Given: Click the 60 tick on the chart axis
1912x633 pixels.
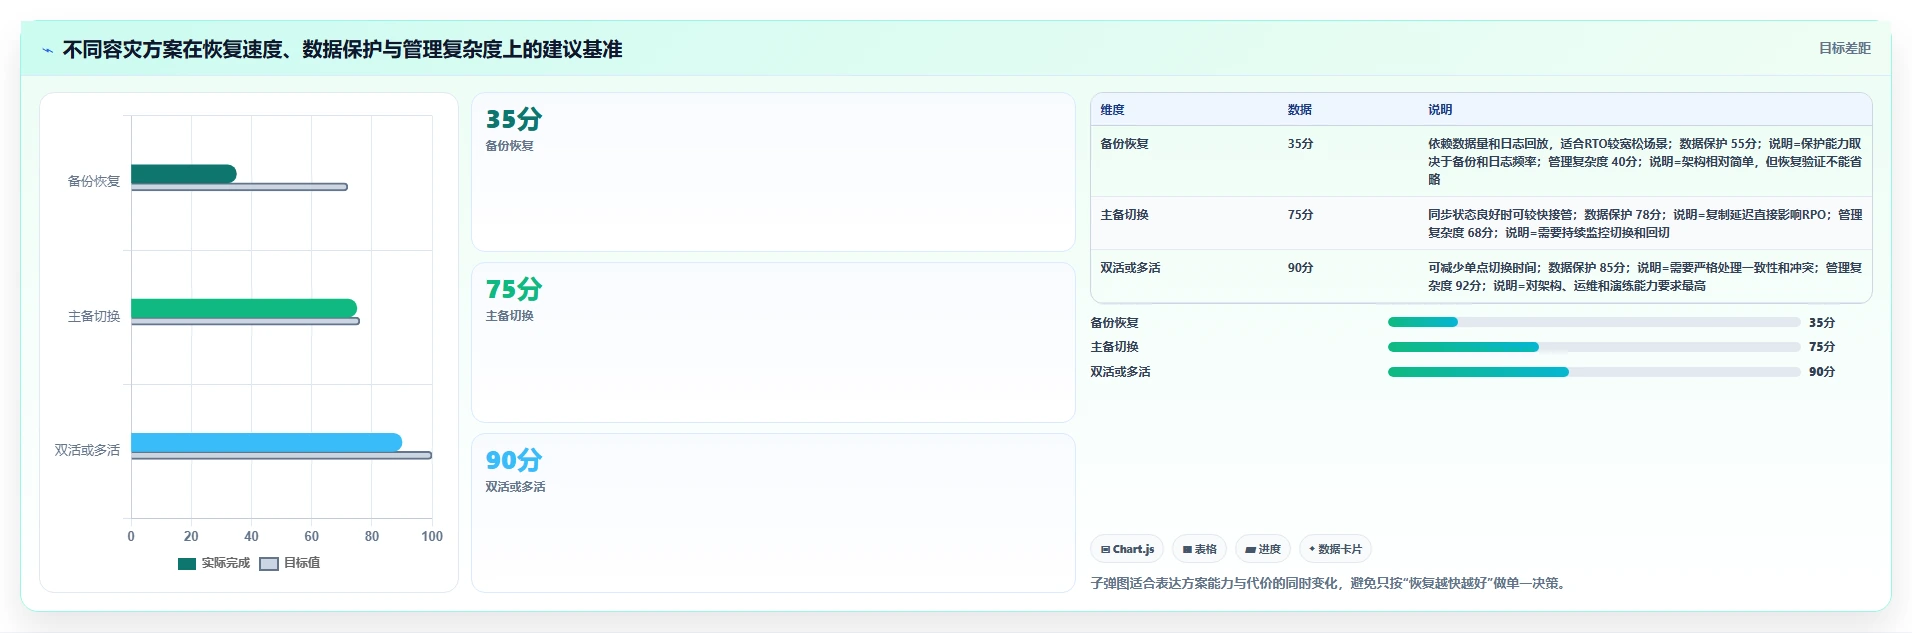Looking at the screenshot, I should click(311, 536).
